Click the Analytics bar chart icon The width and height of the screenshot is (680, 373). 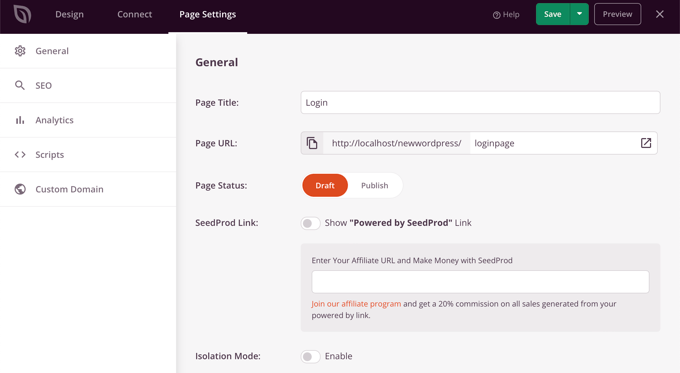click(20, 120)
